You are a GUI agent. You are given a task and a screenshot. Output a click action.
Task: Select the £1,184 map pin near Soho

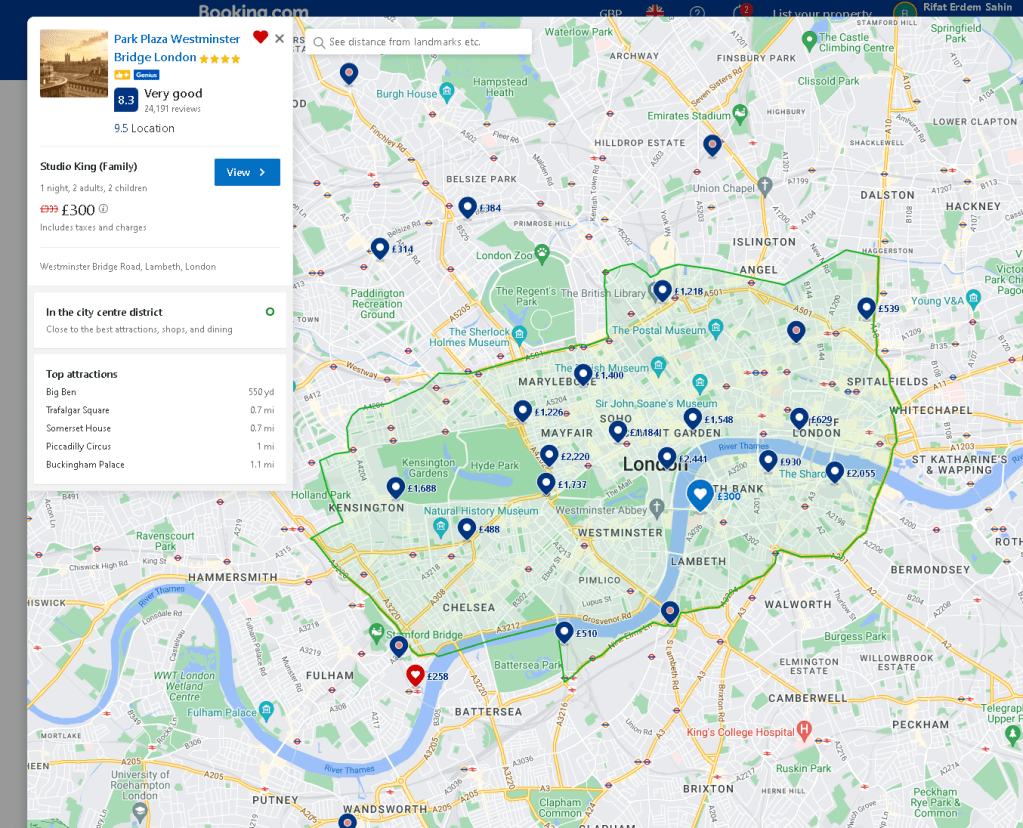[618, 431]
